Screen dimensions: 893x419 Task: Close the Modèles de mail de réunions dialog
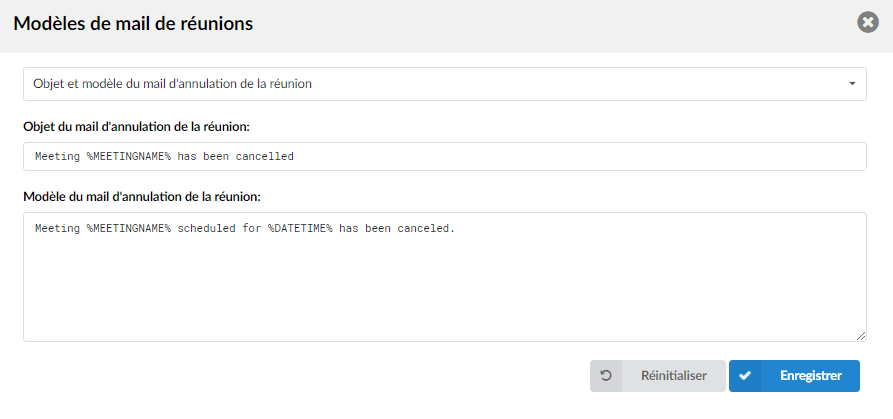867,23
